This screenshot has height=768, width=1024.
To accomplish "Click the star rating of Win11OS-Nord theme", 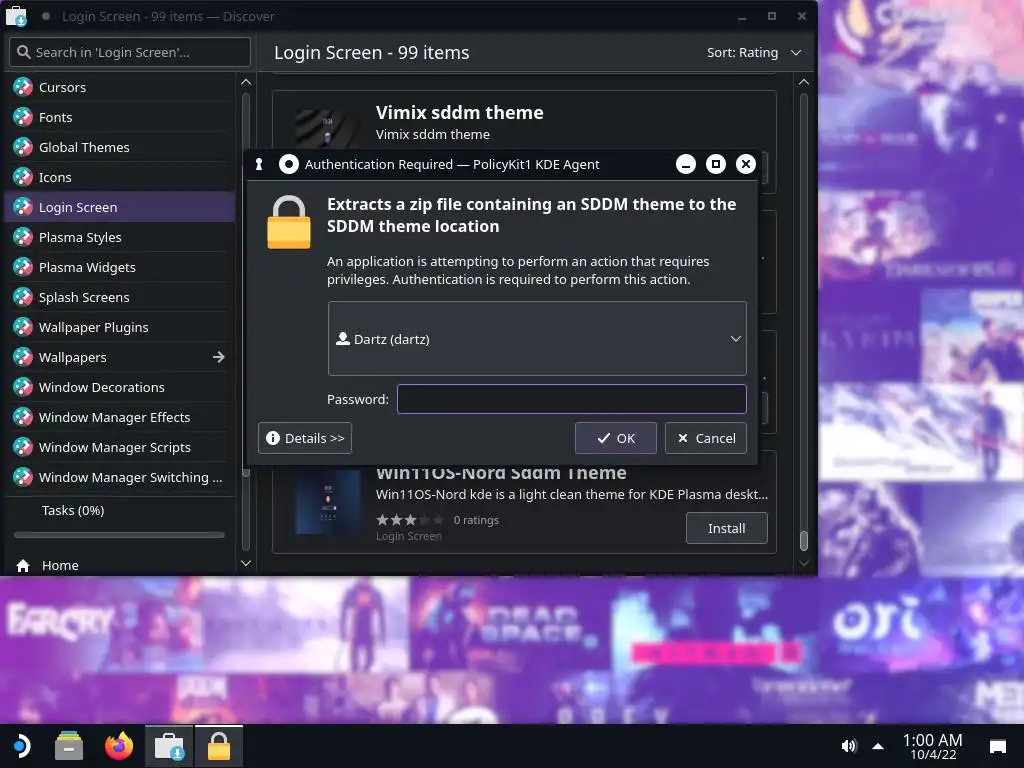I will click(409, 520).
